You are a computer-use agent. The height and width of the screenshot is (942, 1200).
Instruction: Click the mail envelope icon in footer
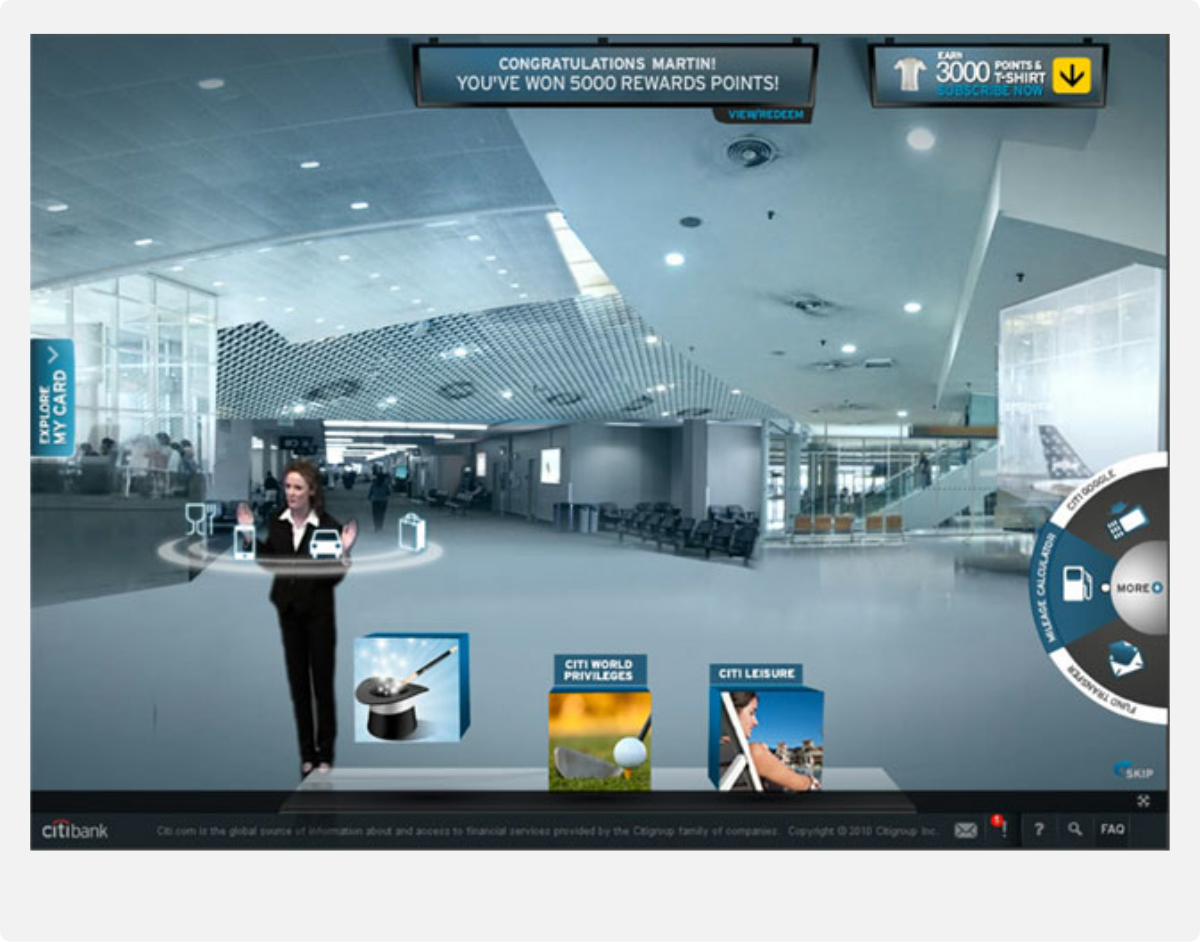click(965, 830)
